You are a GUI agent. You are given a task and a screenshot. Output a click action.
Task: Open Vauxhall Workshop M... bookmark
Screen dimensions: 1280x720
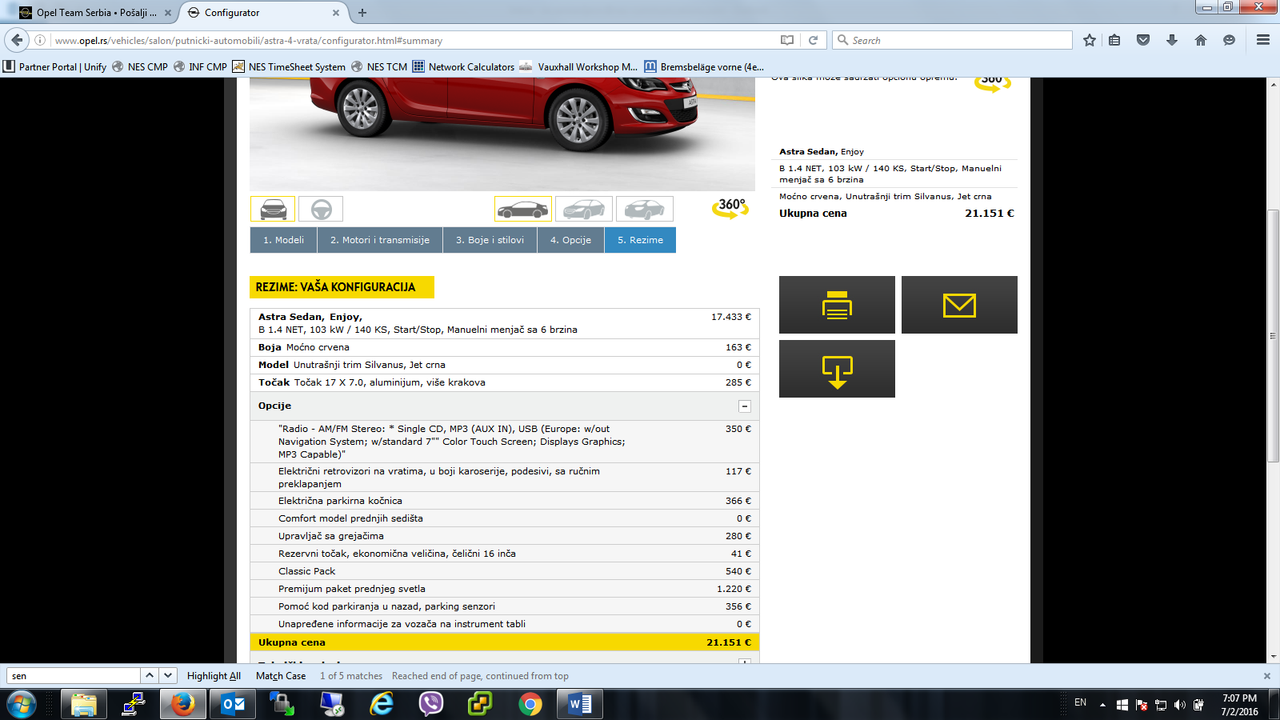pyautogui.click(x=579, y=67)
